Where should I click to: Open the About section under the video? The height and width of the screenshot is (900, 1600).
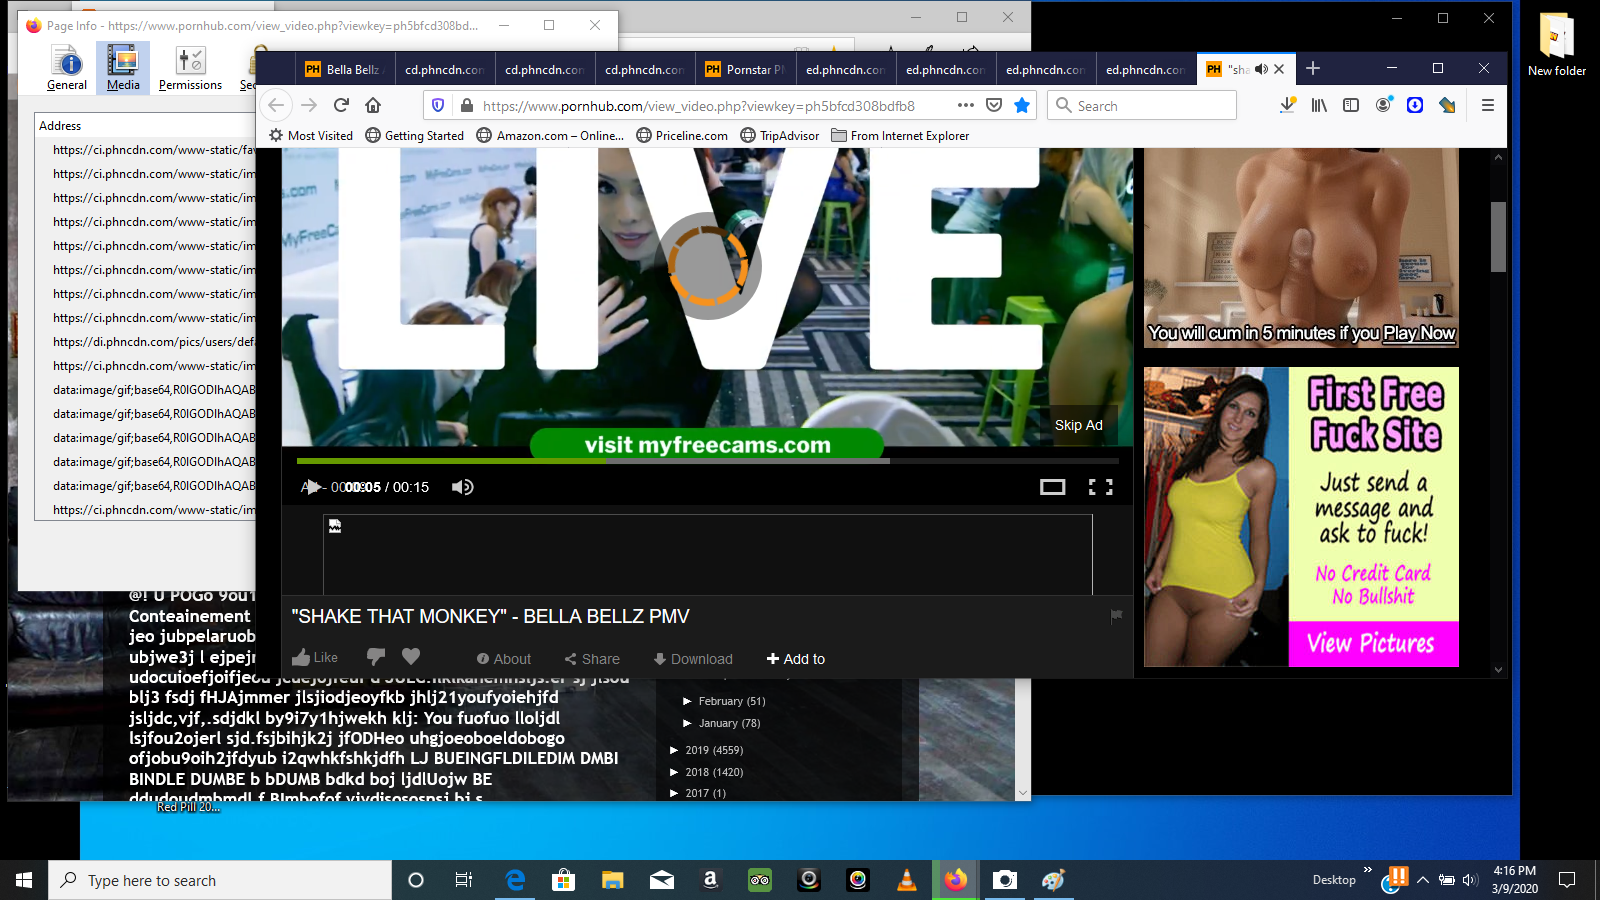(x=504, y=659)
